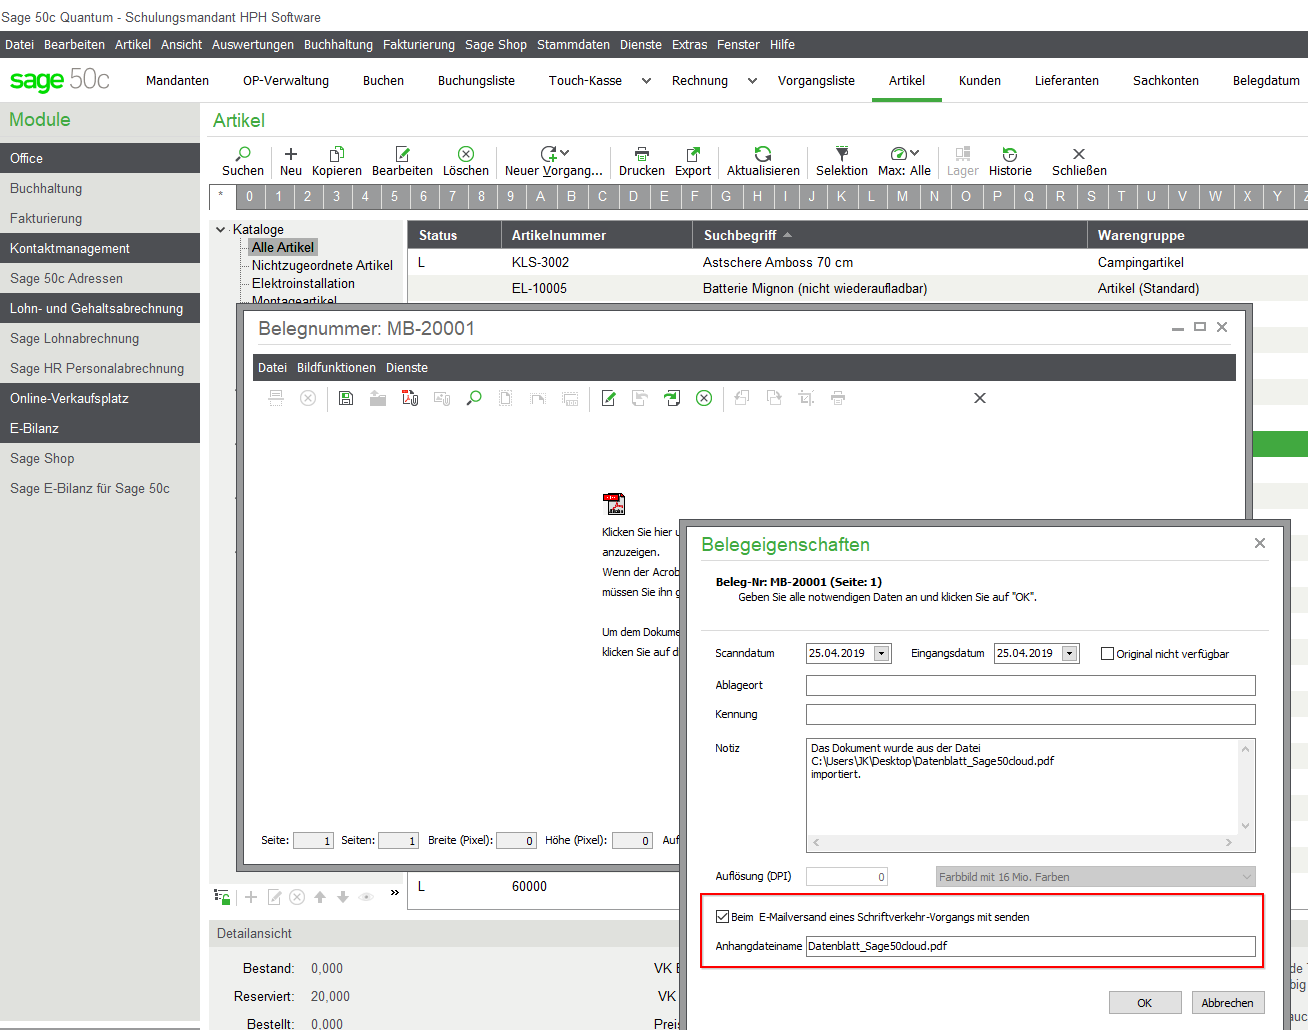
Task: Select Alle Artikel tree item
Action: point(283,247)
